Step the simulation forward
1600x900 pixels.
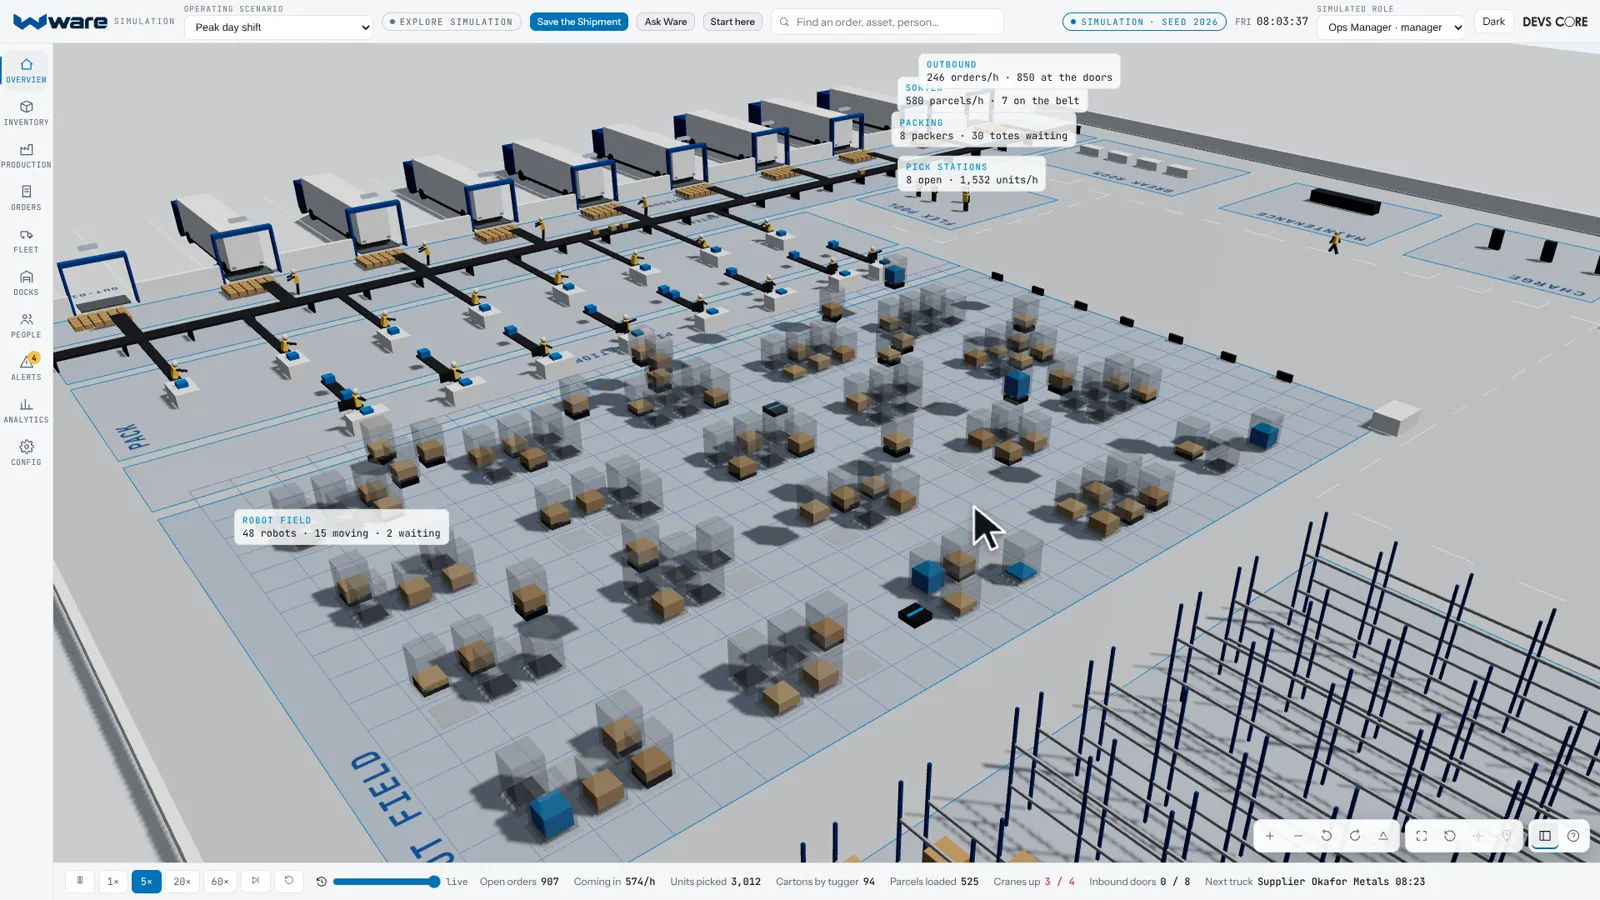tap(255, 881)
